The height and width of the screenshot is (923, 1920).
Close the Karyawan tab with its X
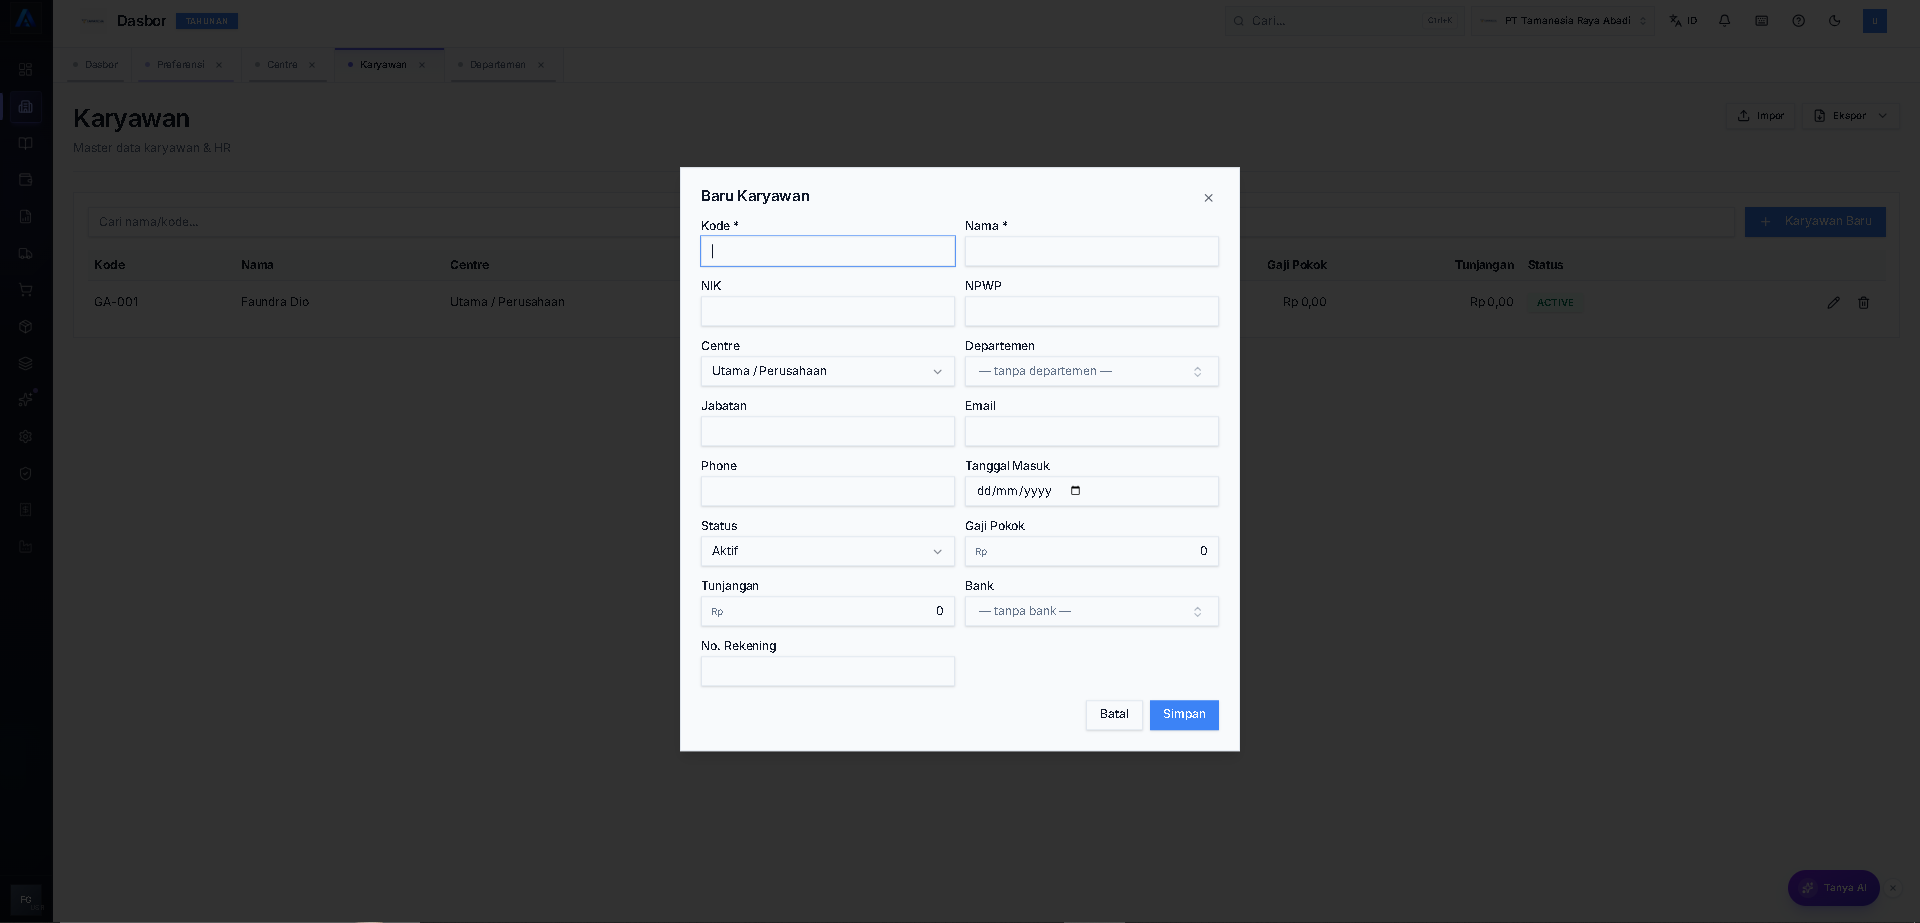click(x=422, y=65)
